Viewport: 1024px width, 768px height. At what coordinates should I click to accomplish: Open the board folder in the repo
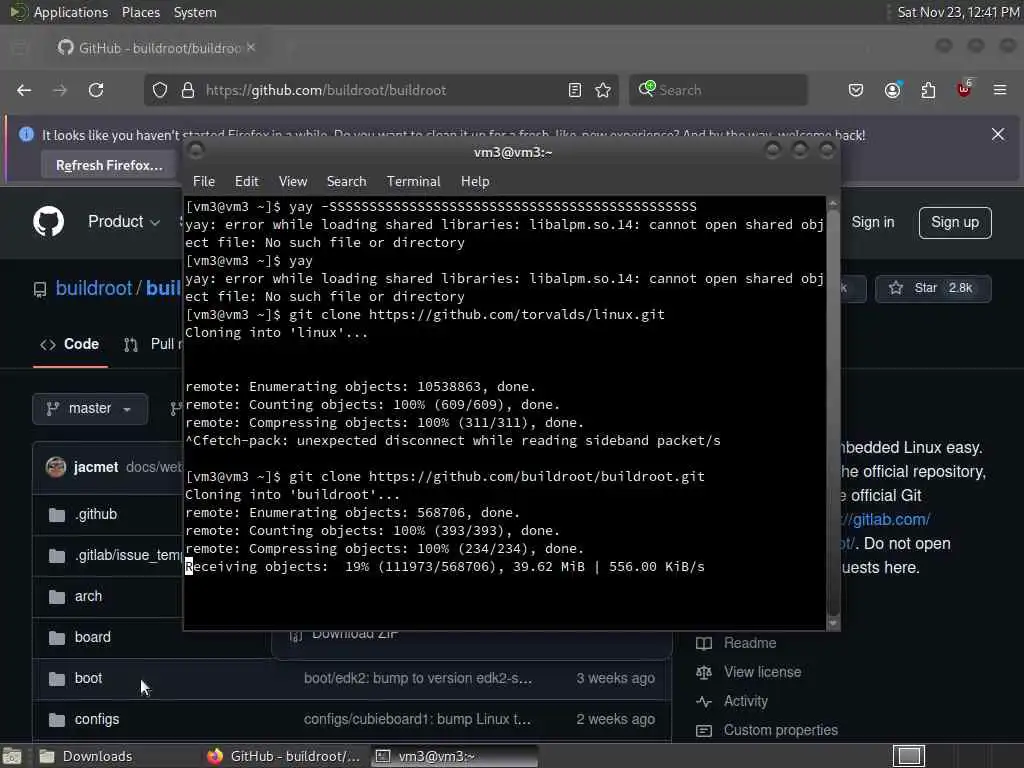pyautogui.click(x=93, y=637)
